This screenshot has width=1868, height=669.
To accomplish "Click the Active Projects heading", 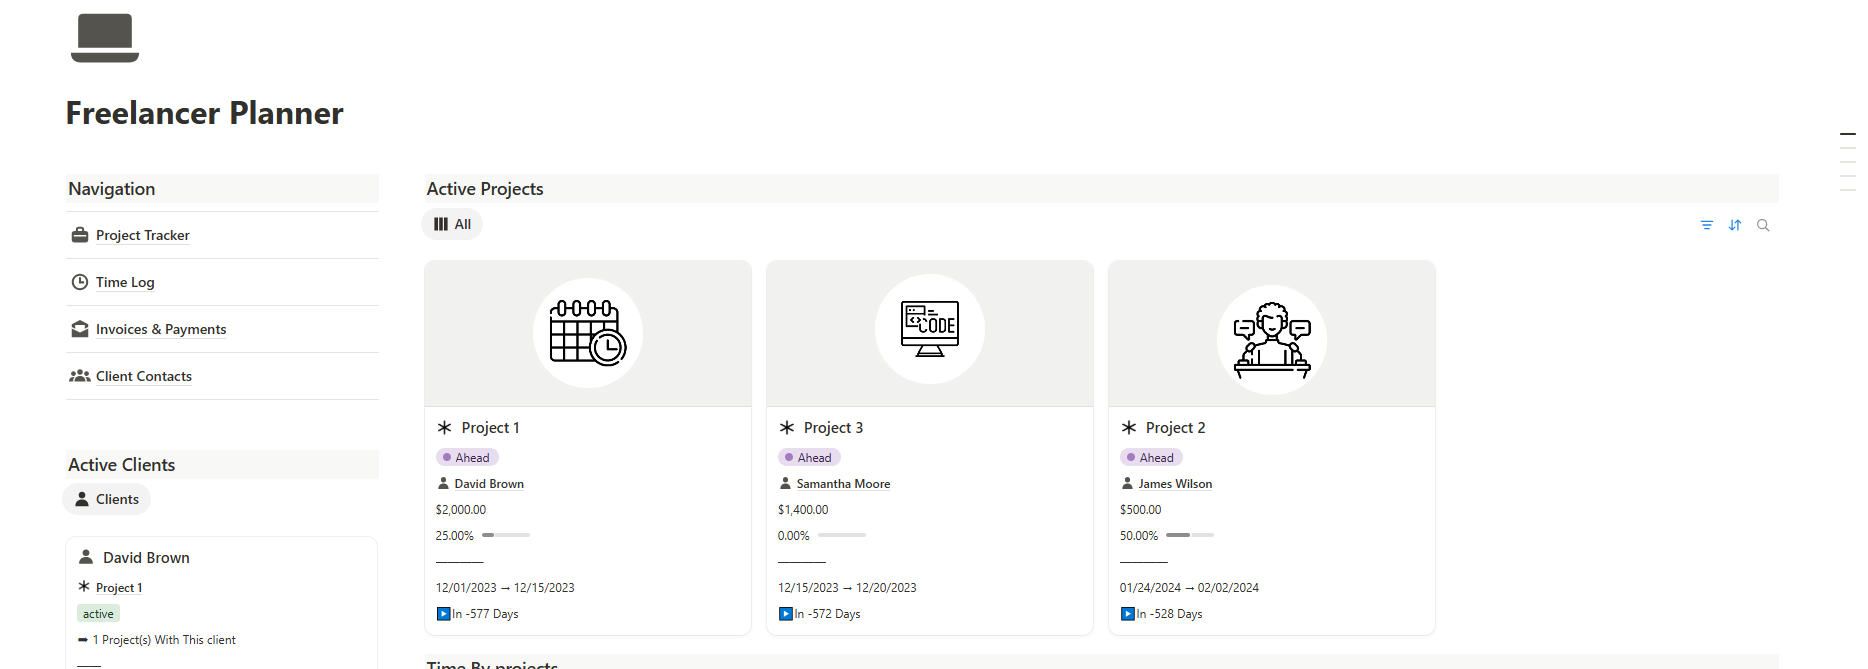I will (485, 189).
